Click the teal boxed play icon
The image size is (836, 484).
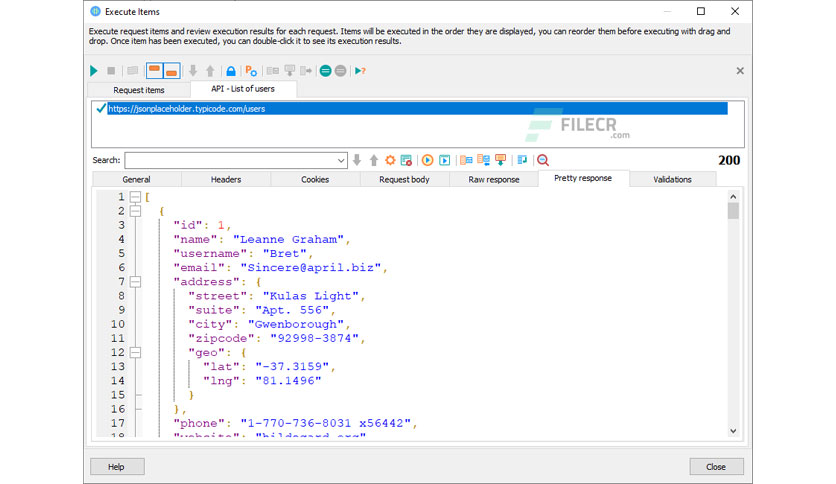[445, 160]
